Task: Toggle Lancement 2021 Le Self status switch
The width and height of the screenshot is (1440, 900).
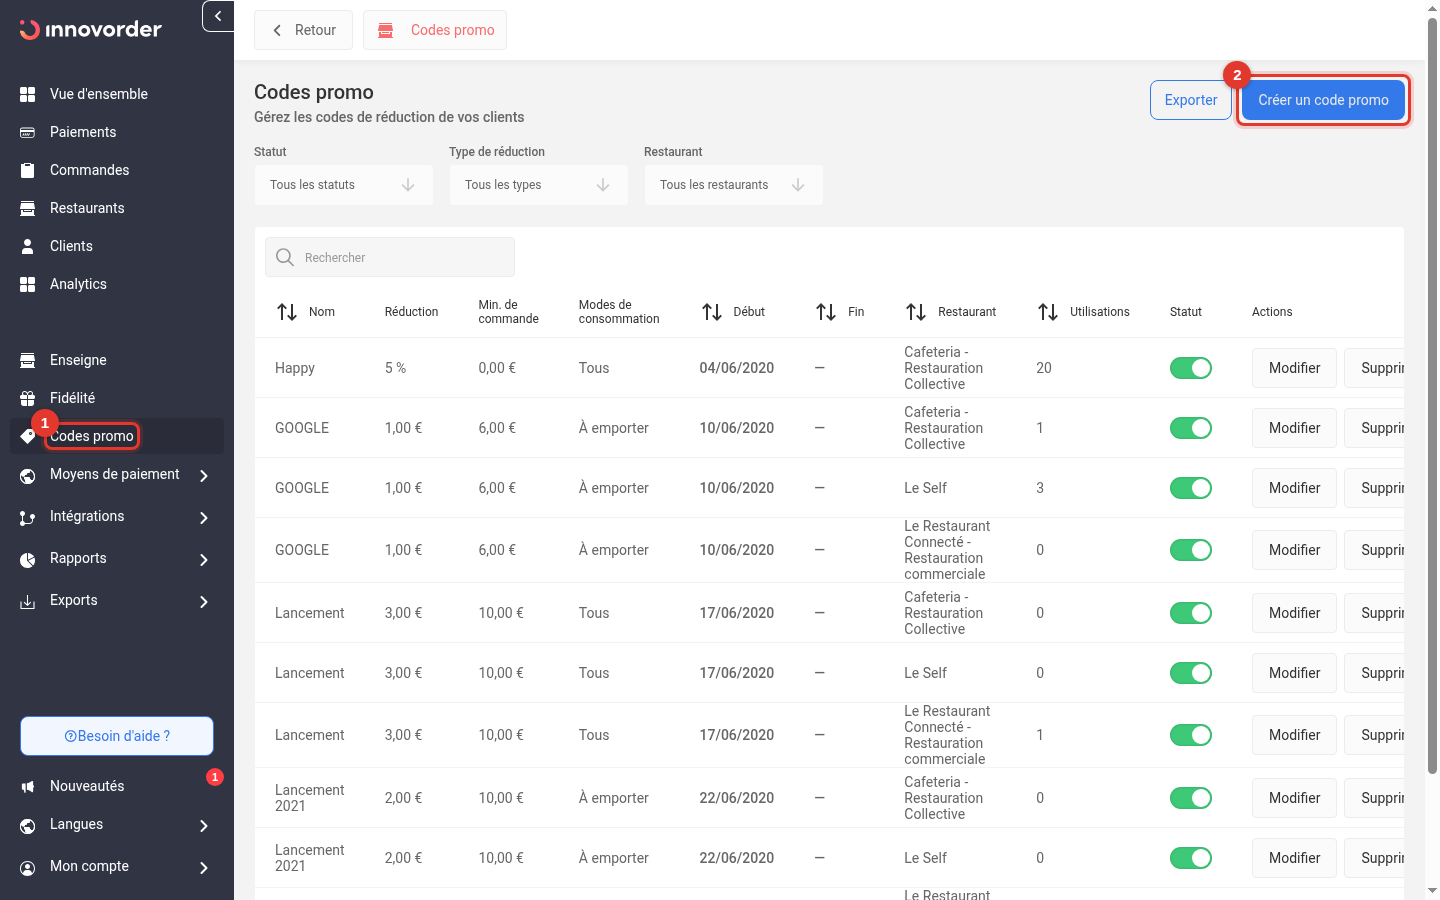Action: pos(1191,858)
